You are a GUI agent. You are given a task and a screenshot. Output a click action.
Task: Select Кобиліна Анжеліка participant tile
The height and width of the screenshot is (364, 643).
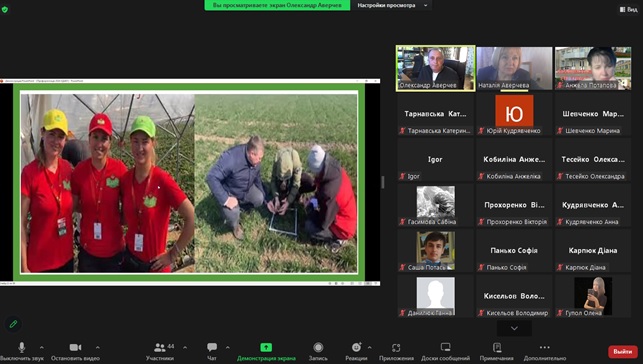tap(514, 160)
